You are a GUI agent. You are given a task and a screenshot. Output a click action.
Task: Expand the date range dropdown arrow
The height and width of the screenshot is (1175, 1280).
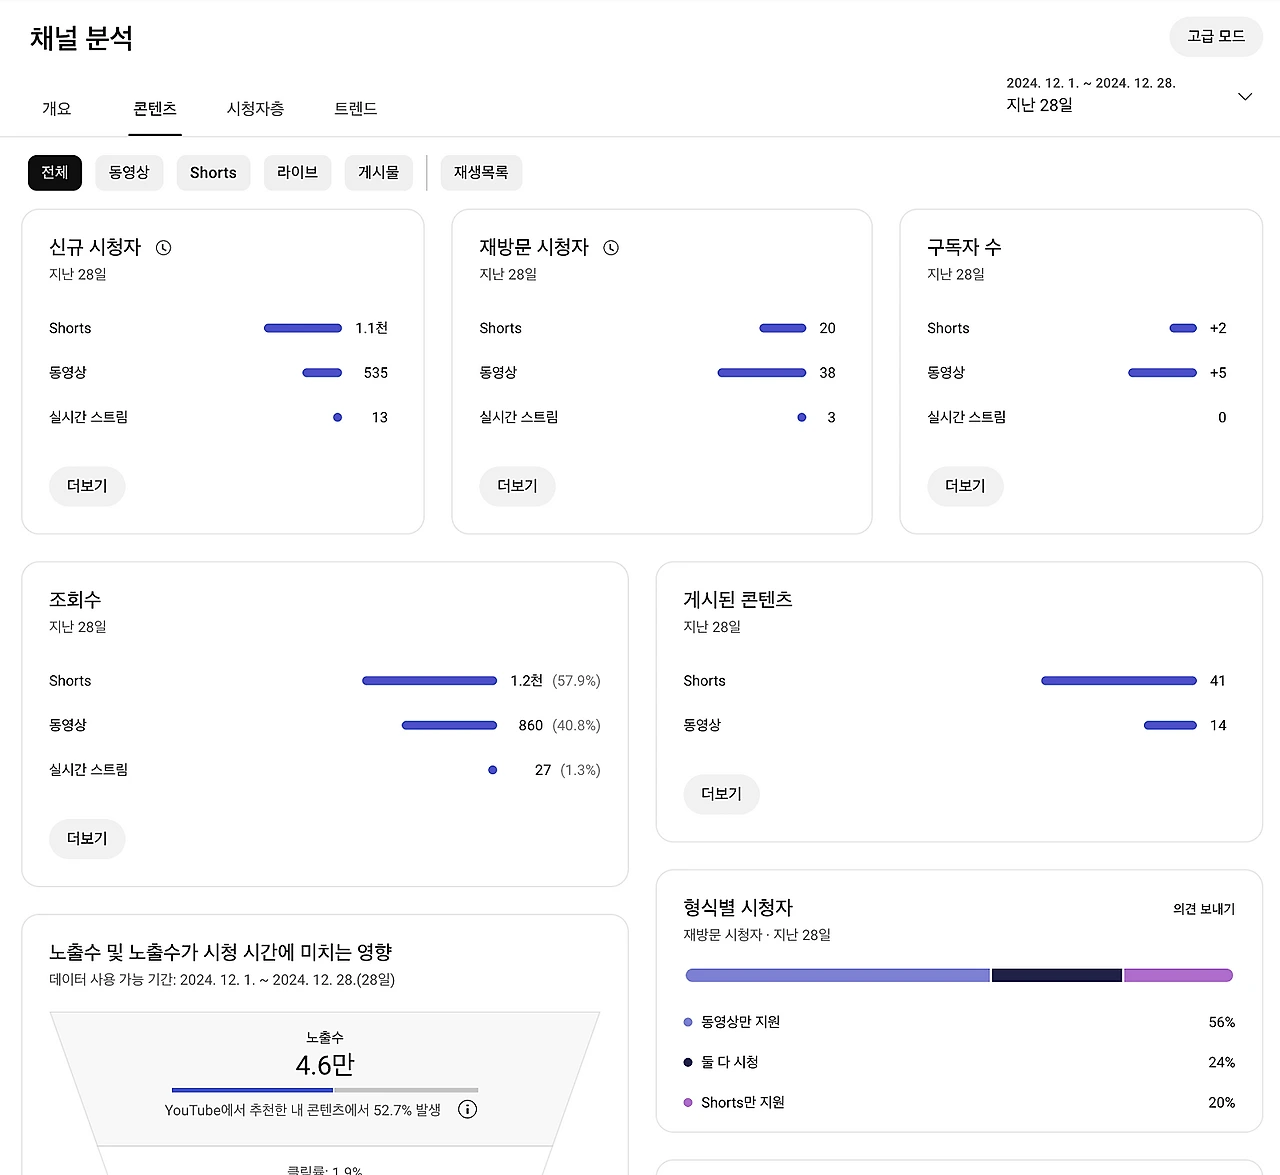(1245, 97)
